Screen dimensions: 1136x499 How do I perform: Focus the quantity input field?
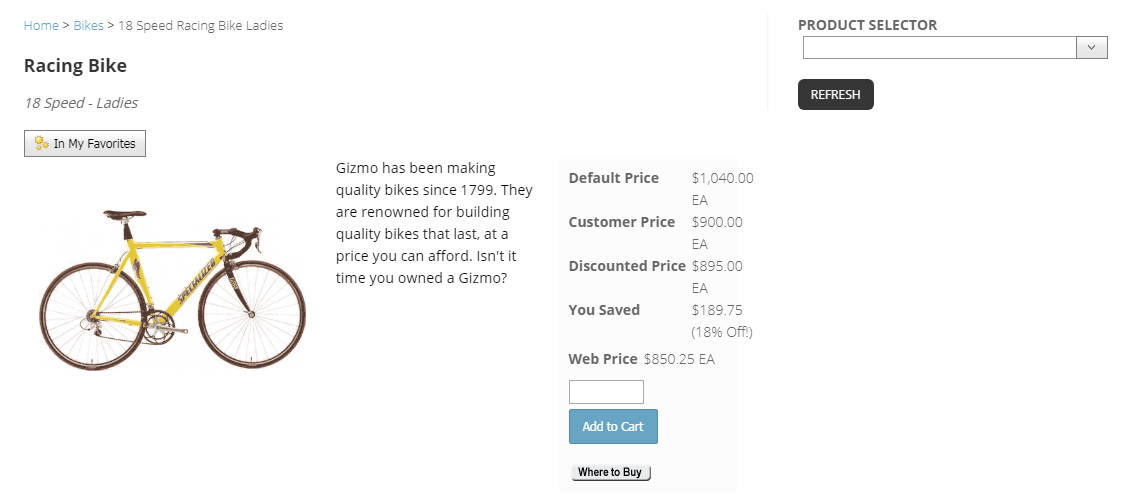[x=606, y=392]
